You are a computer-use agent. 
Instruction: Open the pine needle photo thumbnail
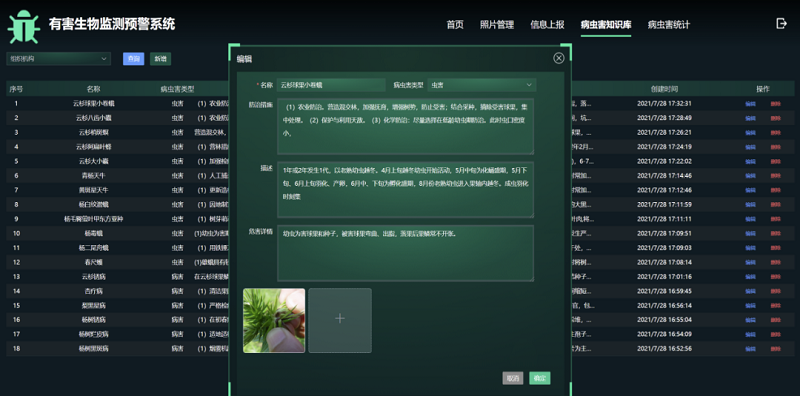coord(274,320)
